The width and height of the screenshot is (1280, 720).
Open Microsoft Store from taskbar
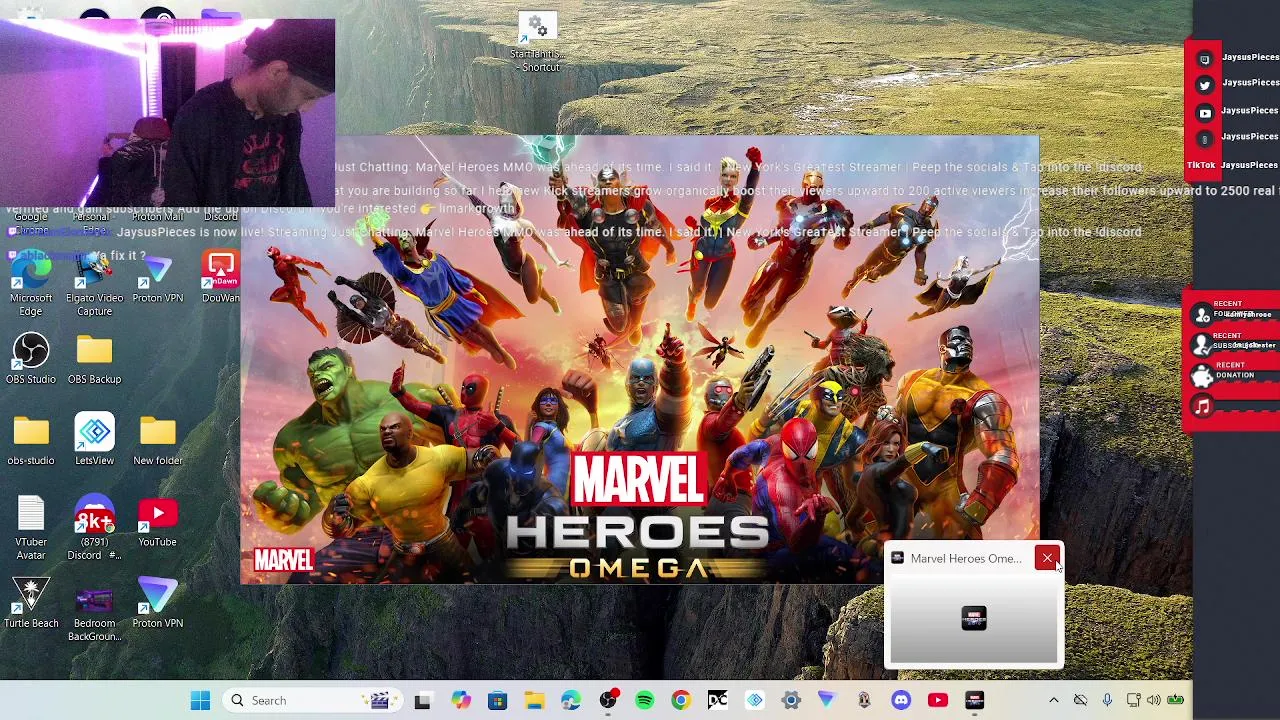tap(497, 700)
